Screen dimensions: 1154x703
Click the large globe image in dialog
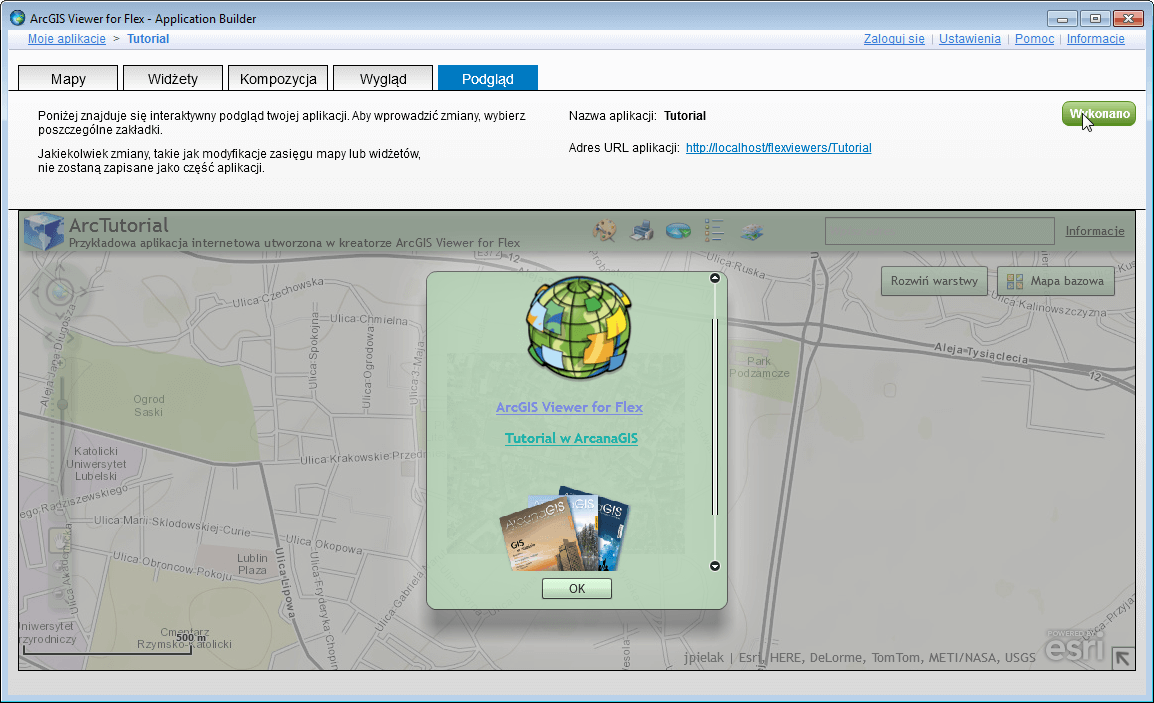(579, 328)
